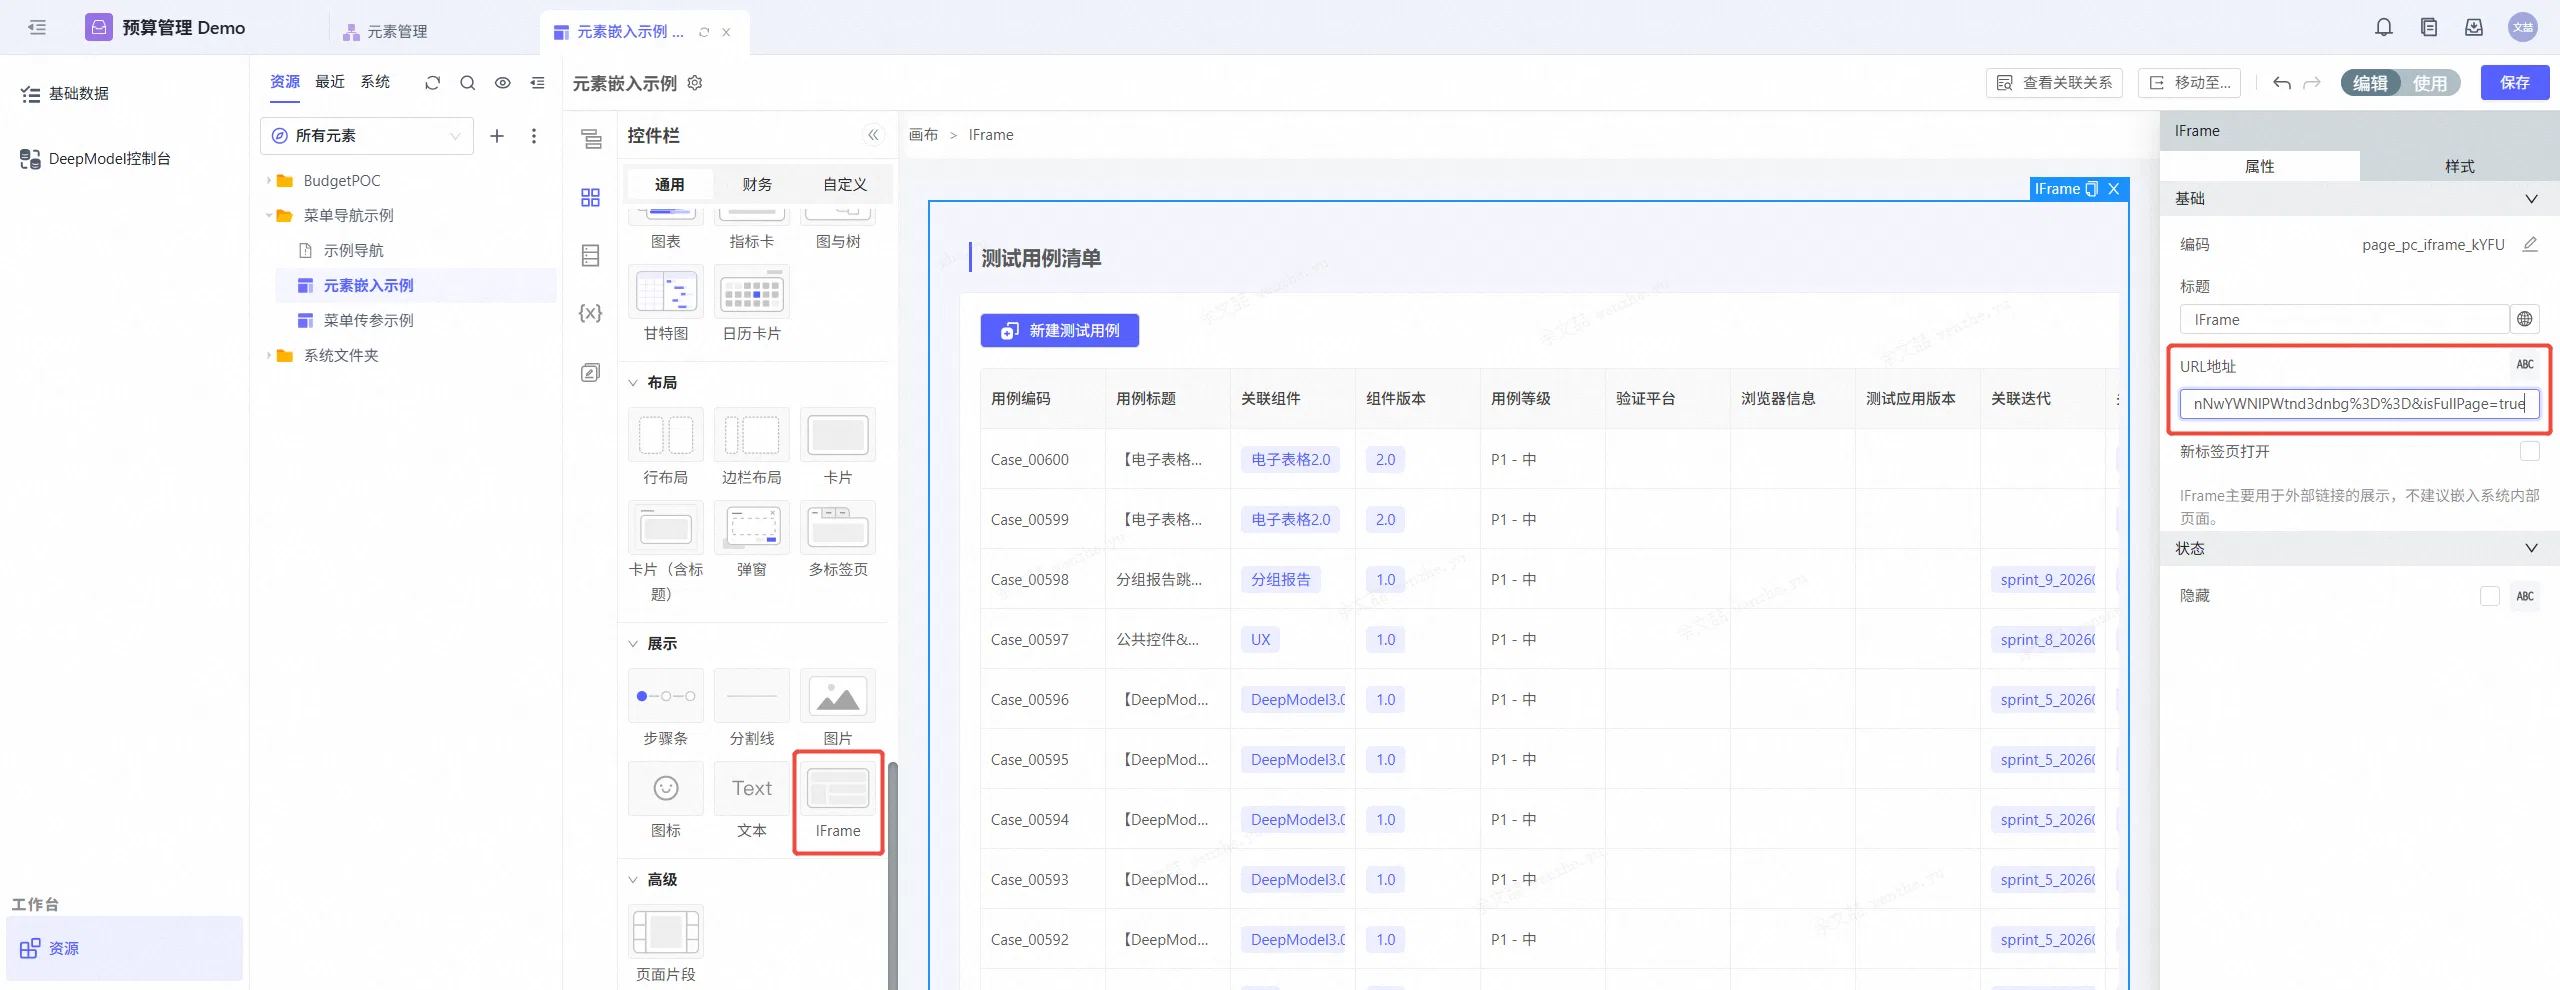Select the IFrame widget in palette

(x=838, y=803)
